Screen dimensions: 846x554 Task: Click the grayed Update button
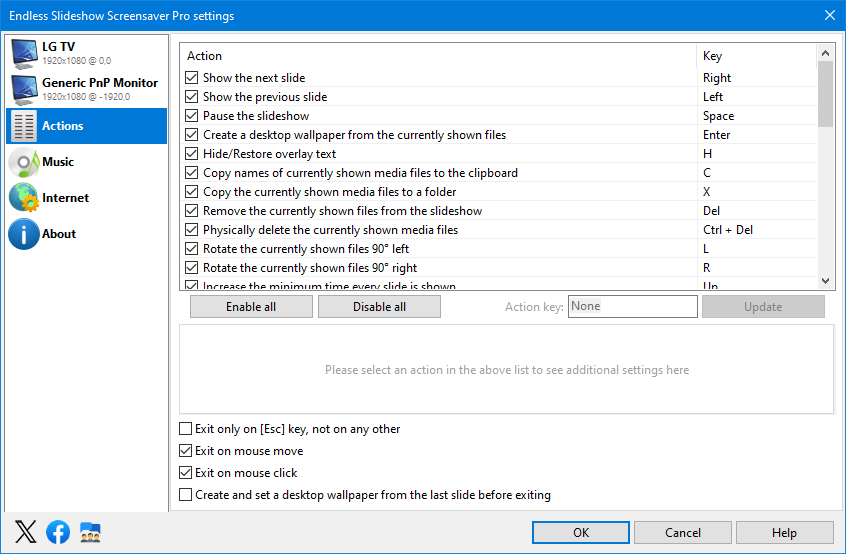pos(763,306)
